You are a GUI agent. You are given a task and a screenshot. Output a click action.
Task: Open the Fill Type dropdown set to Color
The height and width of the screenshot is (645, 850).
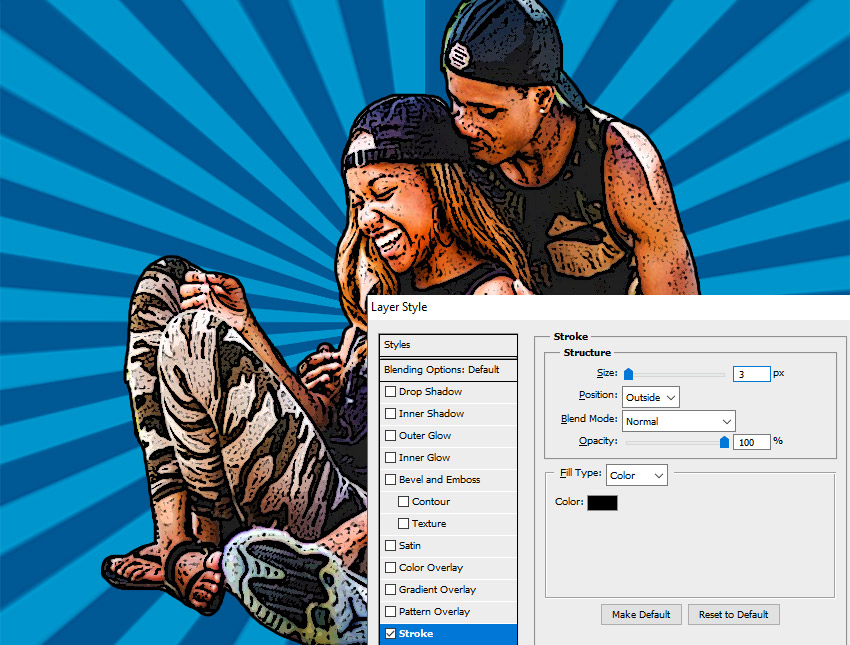636,475
